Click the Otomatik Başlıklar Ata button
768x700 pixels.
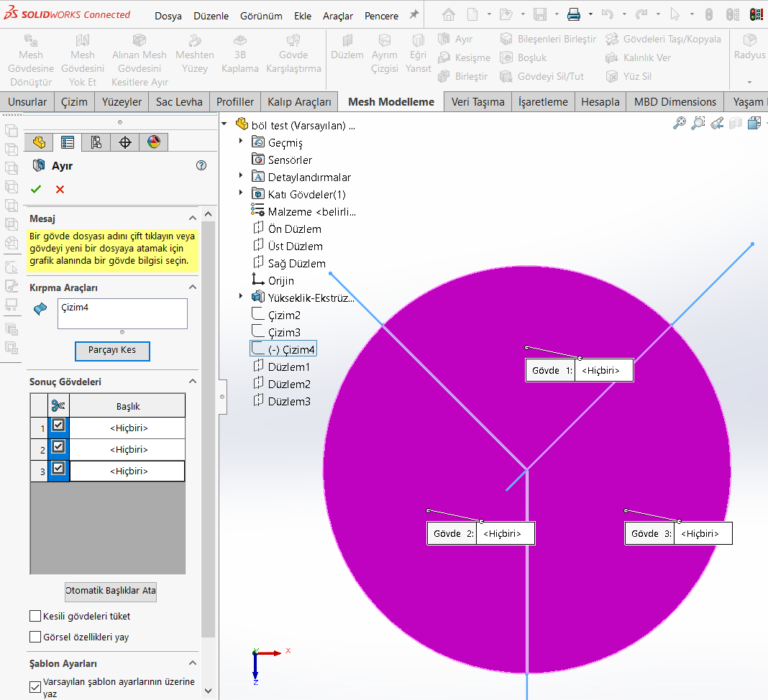(x=111, y=590)
